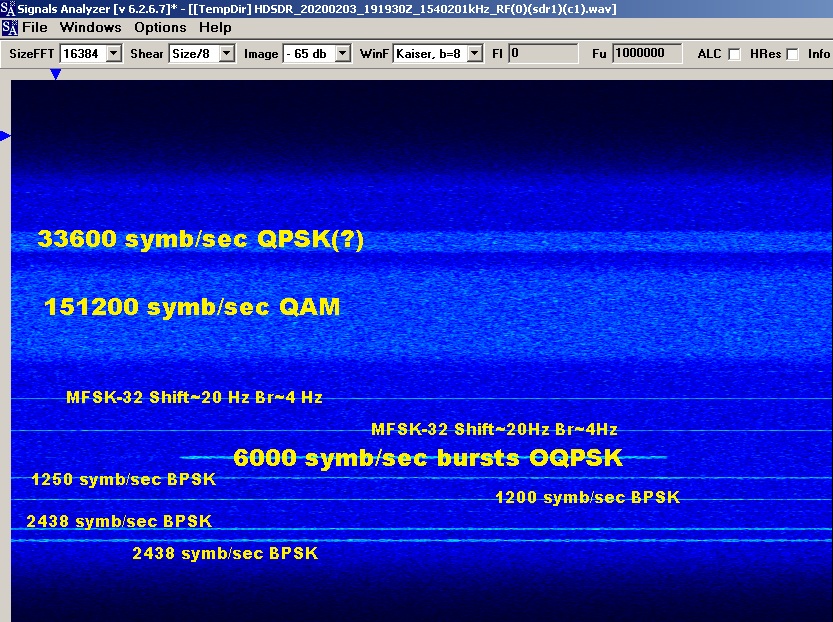Click the Signals Analyzer app icon in menu bar
This screenshot has height=622, width=833.
(x=10, y=28)
